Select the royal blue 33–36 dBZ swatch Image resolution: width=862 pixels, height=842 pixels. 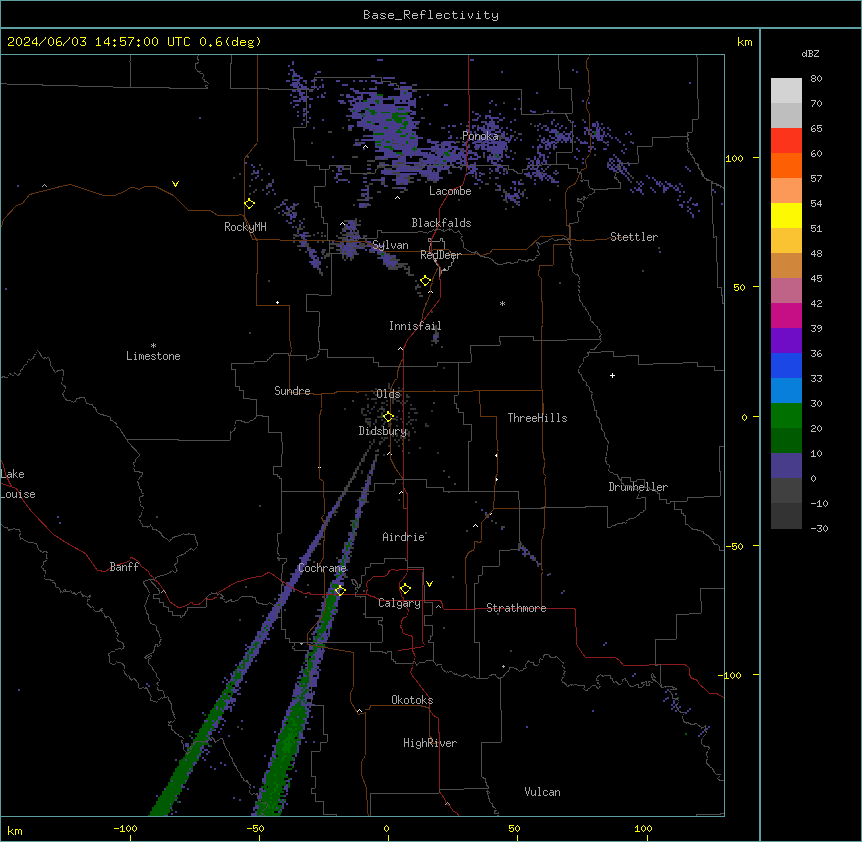point(786,365)
